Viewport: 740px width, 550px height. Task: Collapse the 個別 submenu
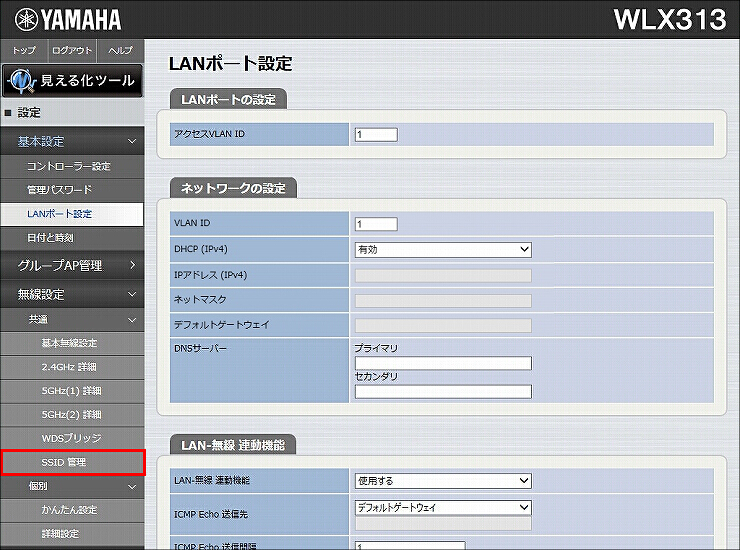point(72,486)
